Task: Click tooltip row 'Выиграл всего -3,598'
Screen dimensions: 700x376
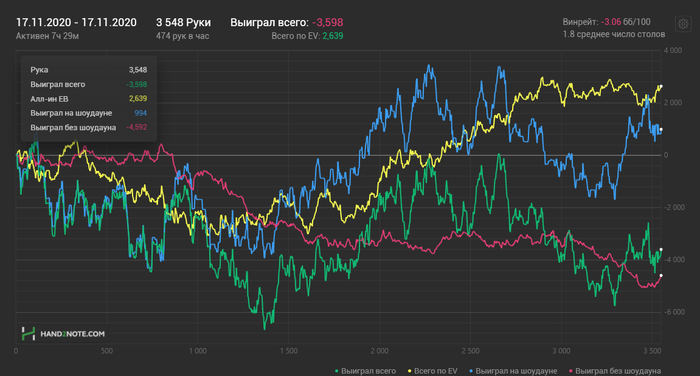Action: [88, 84]
